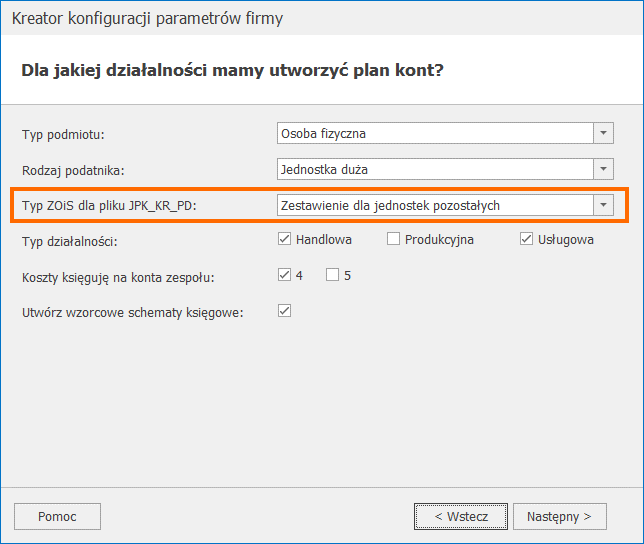Select the Zestawienie dla jednostek pozostałych field
The height and width of the screenshot is (544, 644).
435,205
